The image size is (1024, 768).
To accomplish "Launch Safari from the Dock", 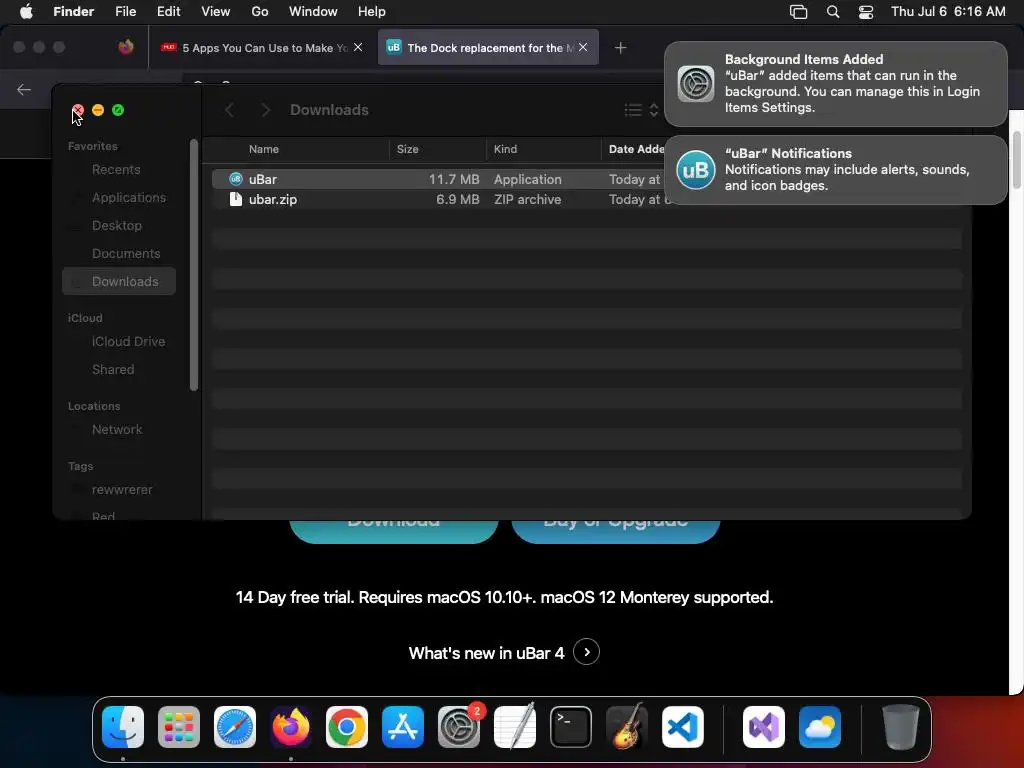I will click(x=234, y=727).
